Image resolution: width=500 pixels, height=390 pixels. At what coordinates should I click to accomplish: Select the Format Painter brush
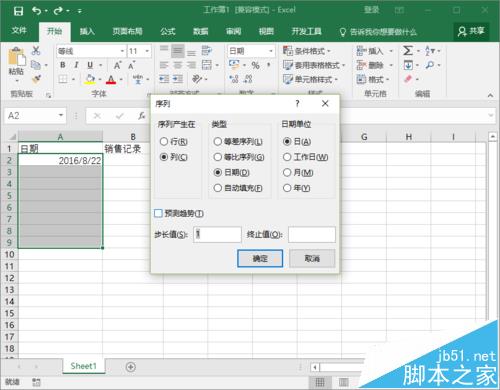36,79
